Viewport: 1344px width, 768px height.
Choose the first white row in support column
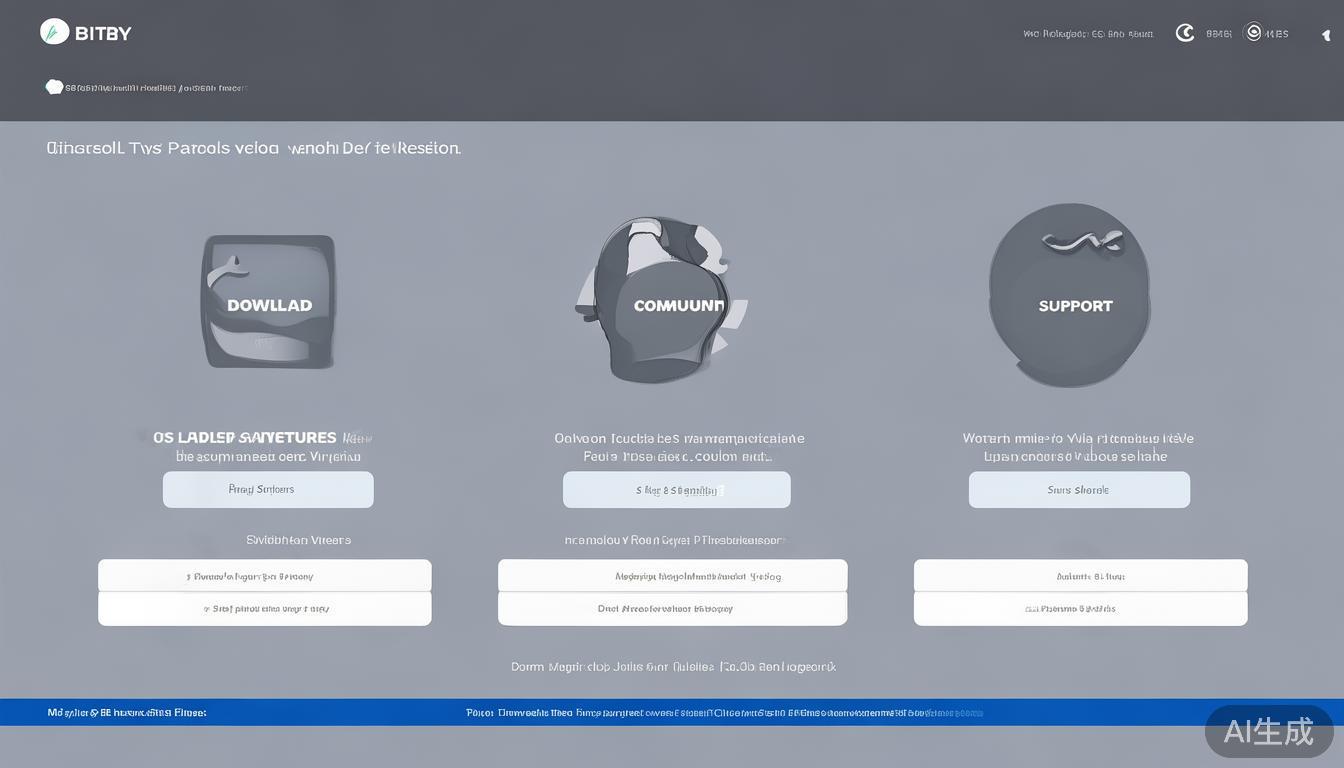click(x=1080, y=576)
